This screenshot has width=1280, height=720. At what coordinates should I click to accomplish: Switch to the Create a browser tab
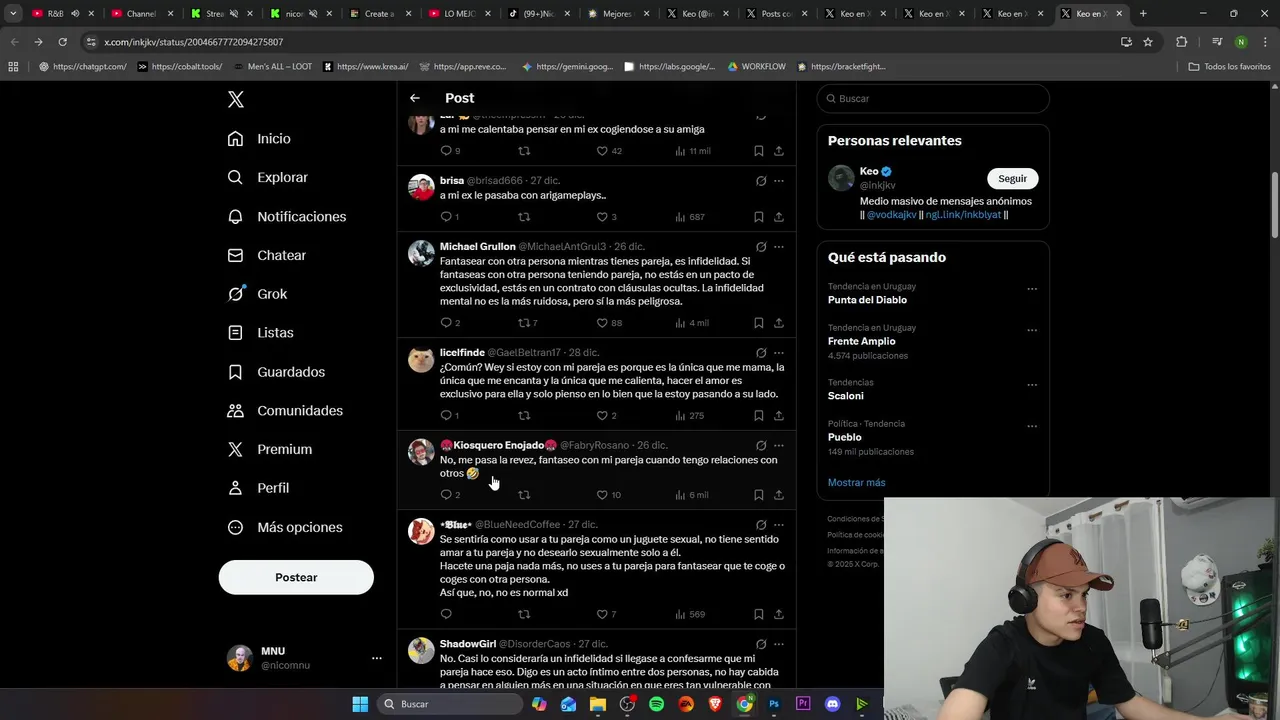point(379,14)
